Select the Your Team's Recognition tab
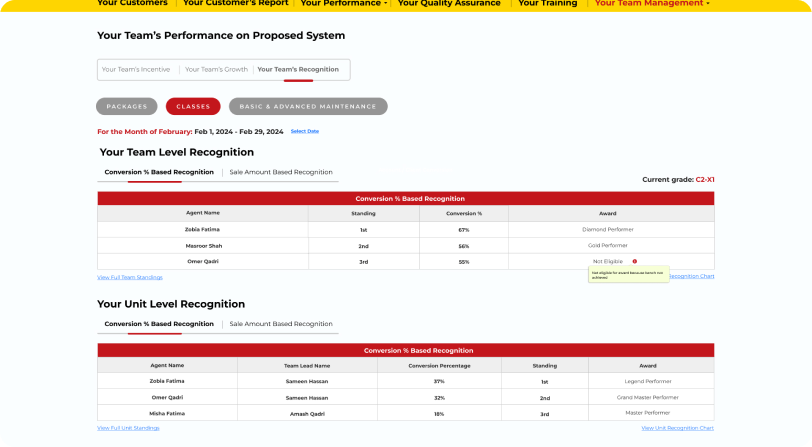This screenshot has width=812, height=447. pyautogui.click(x=298, y=70)
